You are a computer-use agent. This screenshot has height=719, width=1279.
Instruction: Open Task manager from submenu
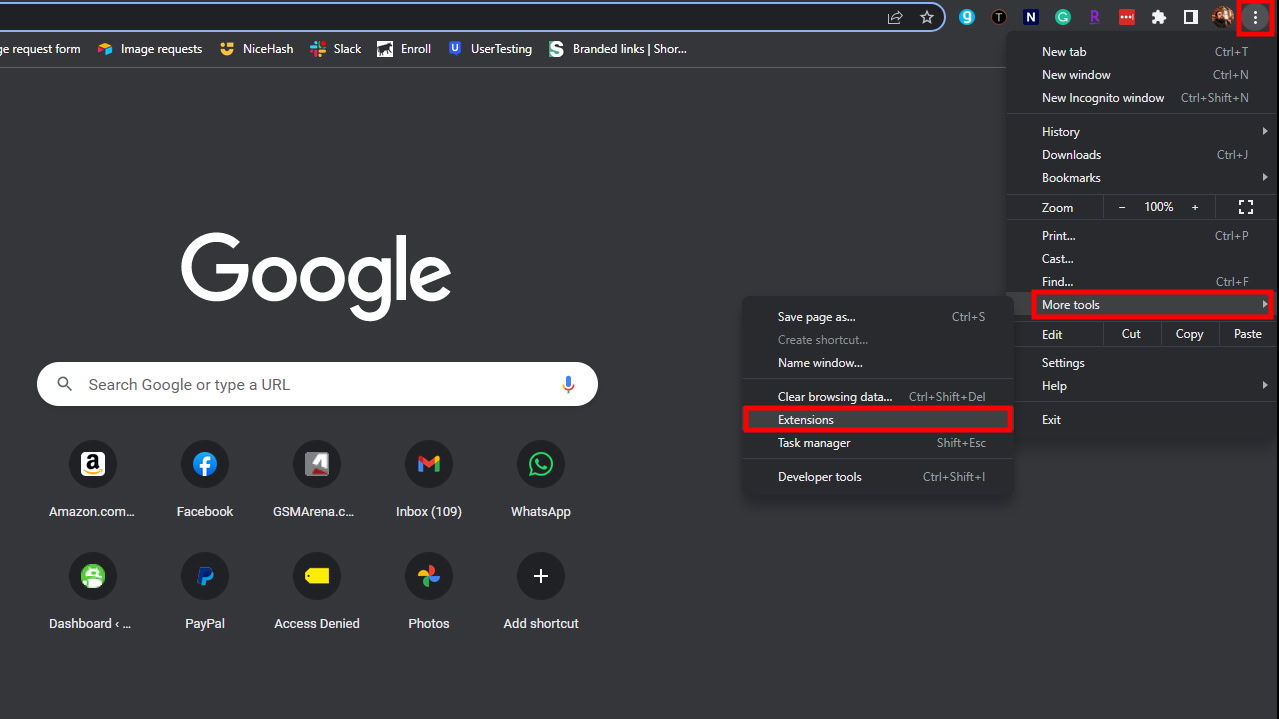point(878,443)
